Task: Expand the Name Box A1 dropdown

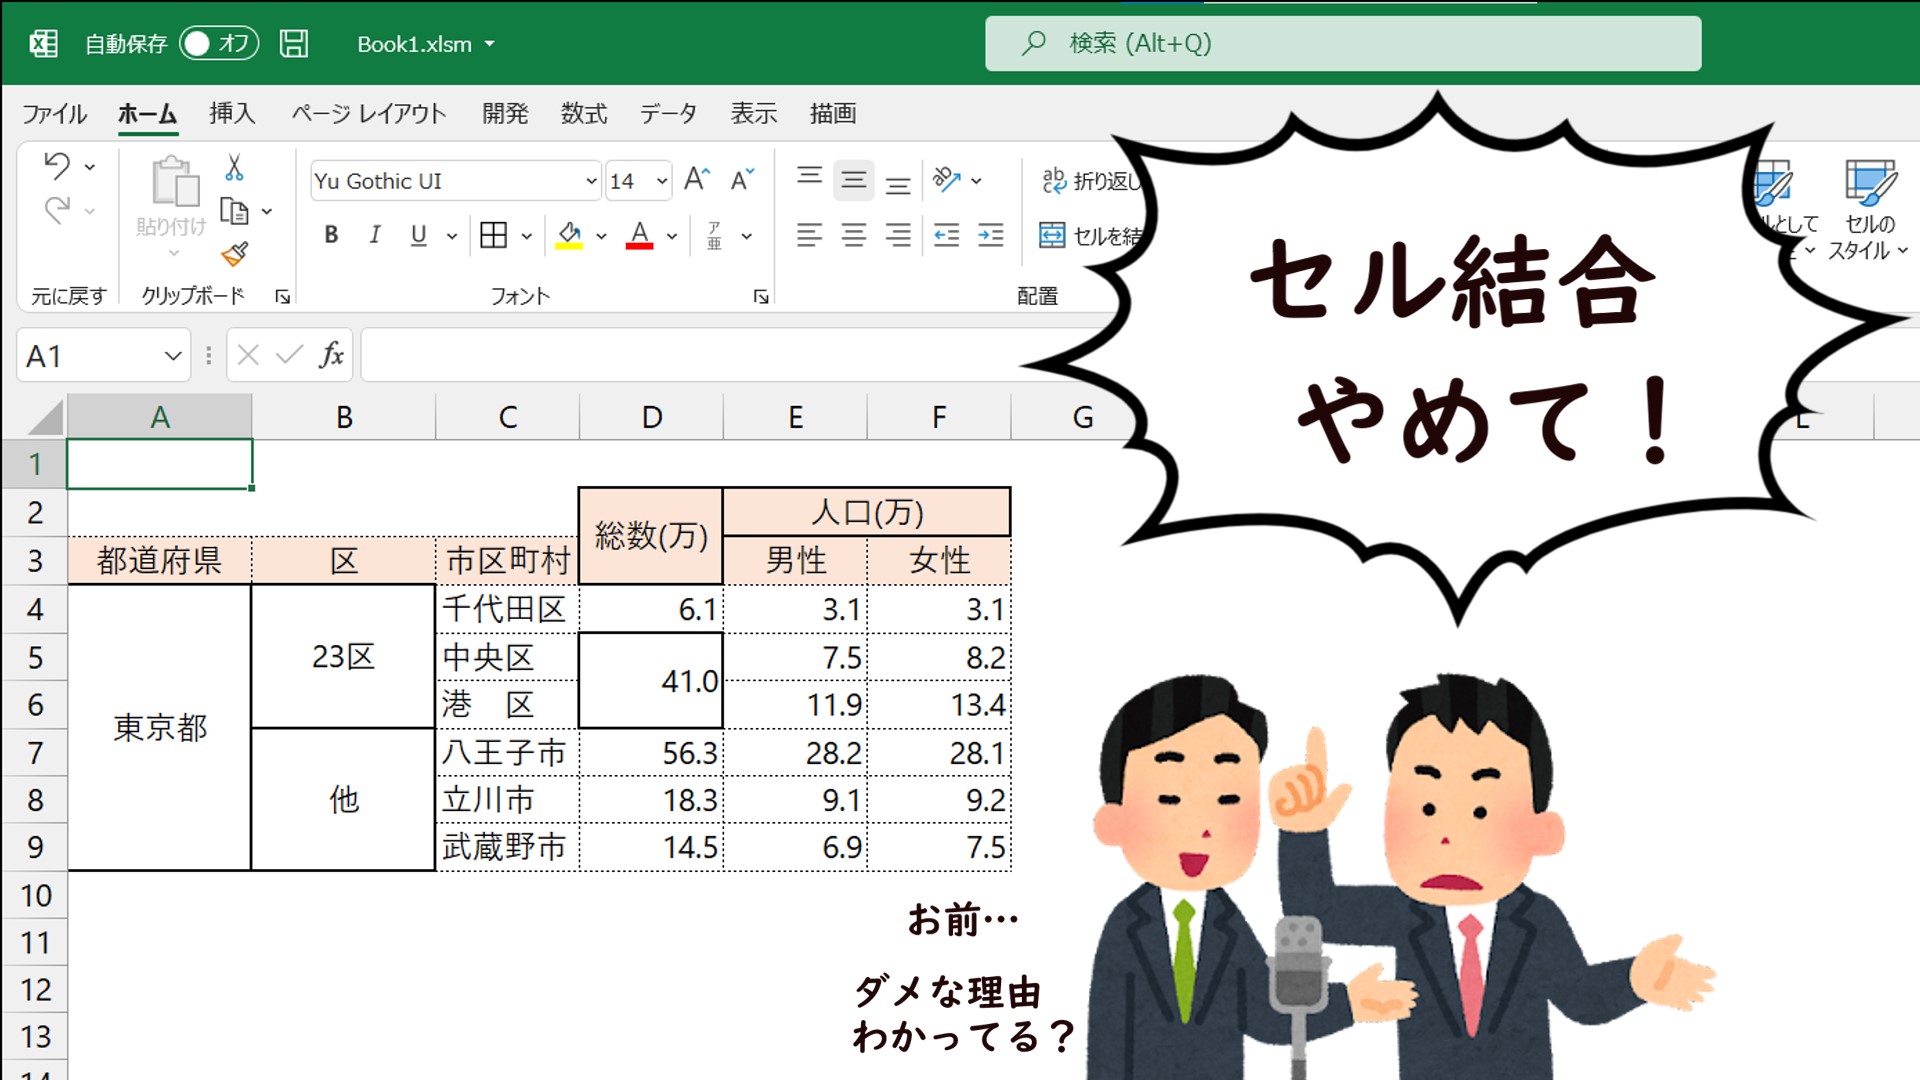Action: (172, 356)
